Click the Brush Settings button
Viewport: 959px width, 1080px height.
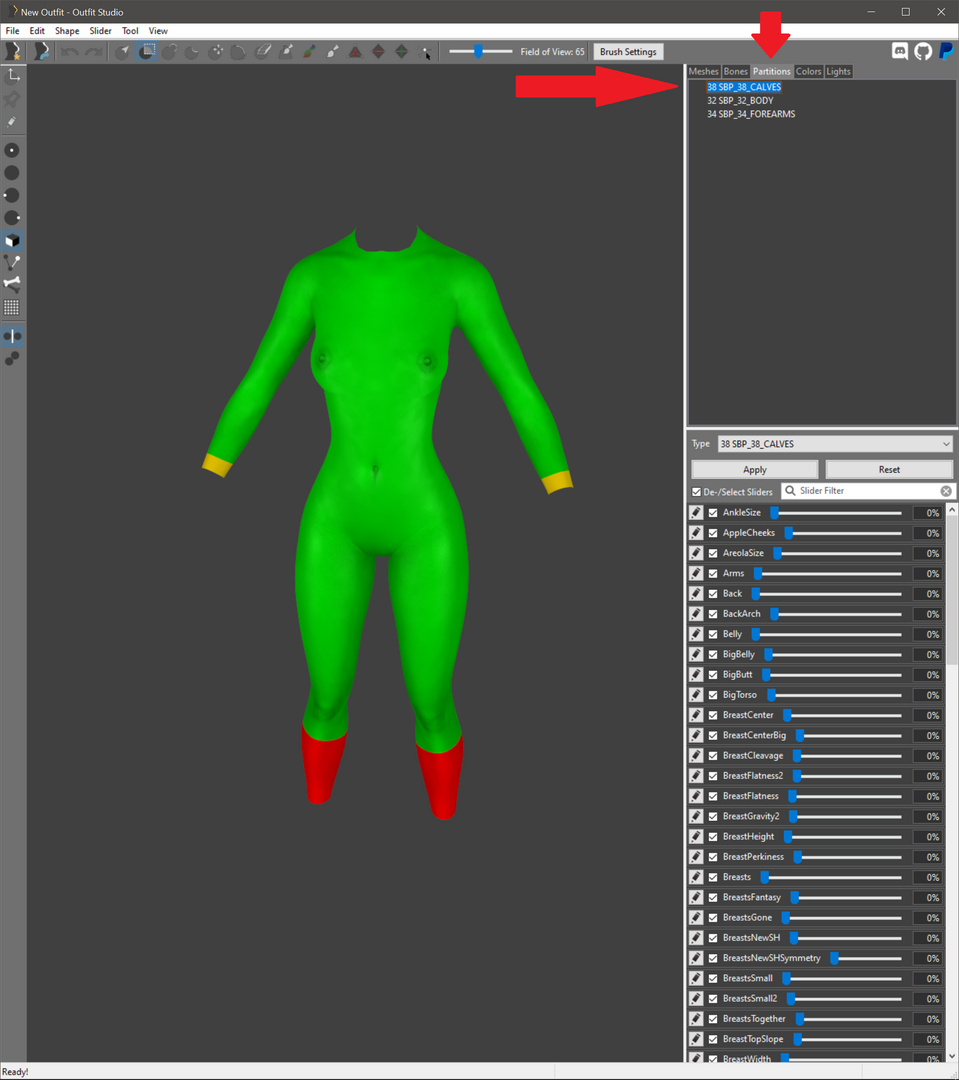[628, 52]
